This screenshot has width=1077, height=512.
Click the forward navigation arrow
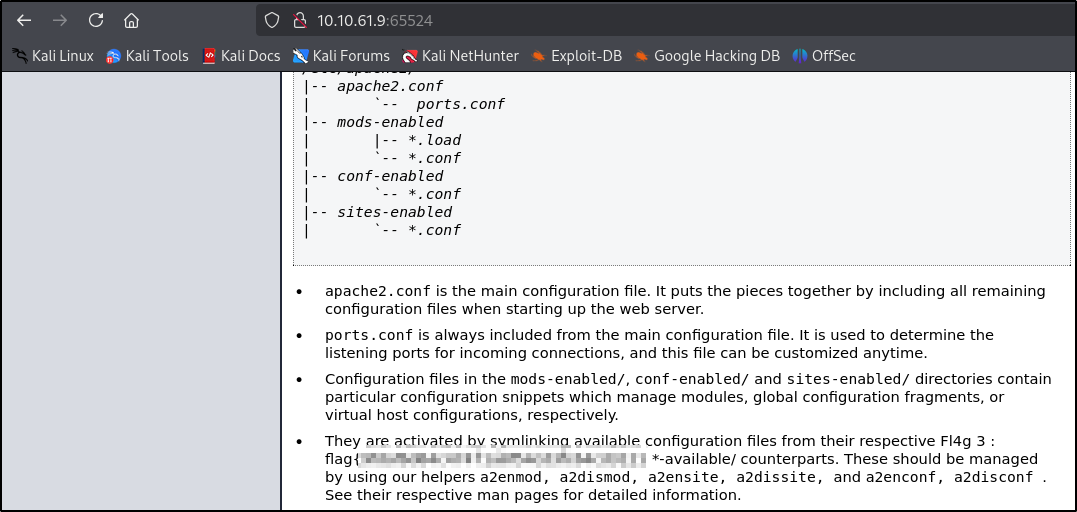click(60, 20)
